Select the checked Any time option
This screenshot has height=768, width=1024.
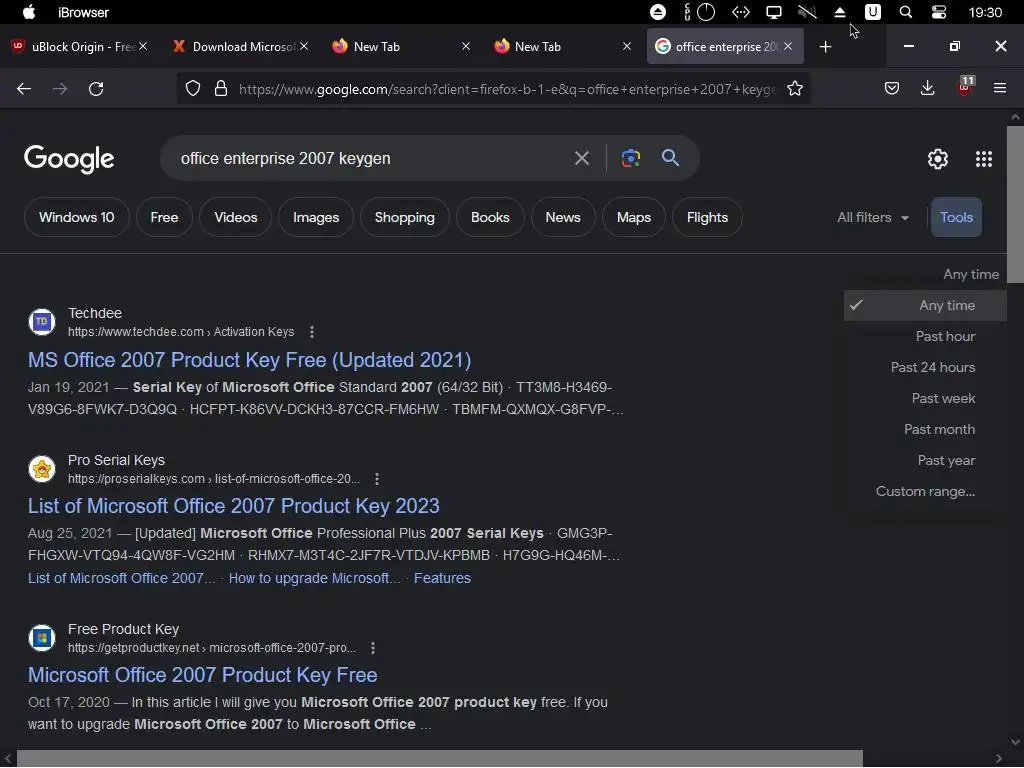click(925, 305)
